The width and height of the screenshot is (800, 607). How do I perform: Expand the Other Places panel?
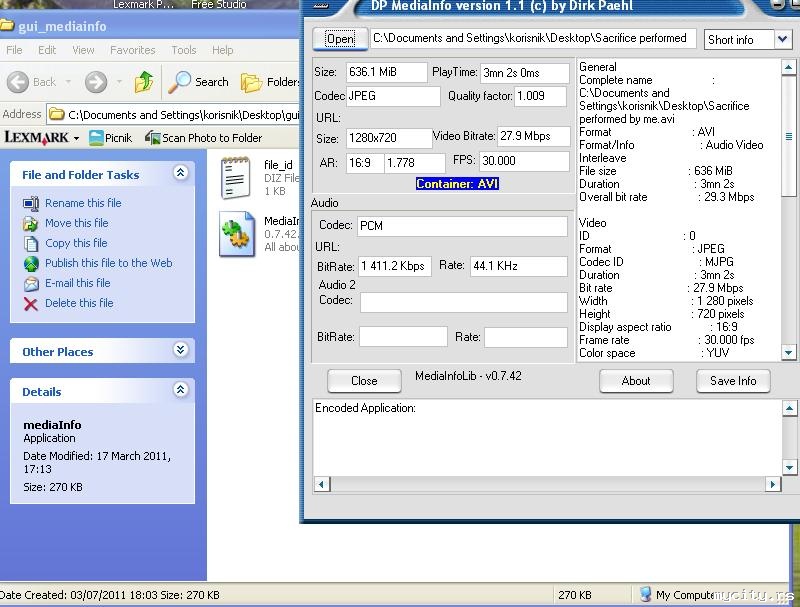click(x=181, y=350)
